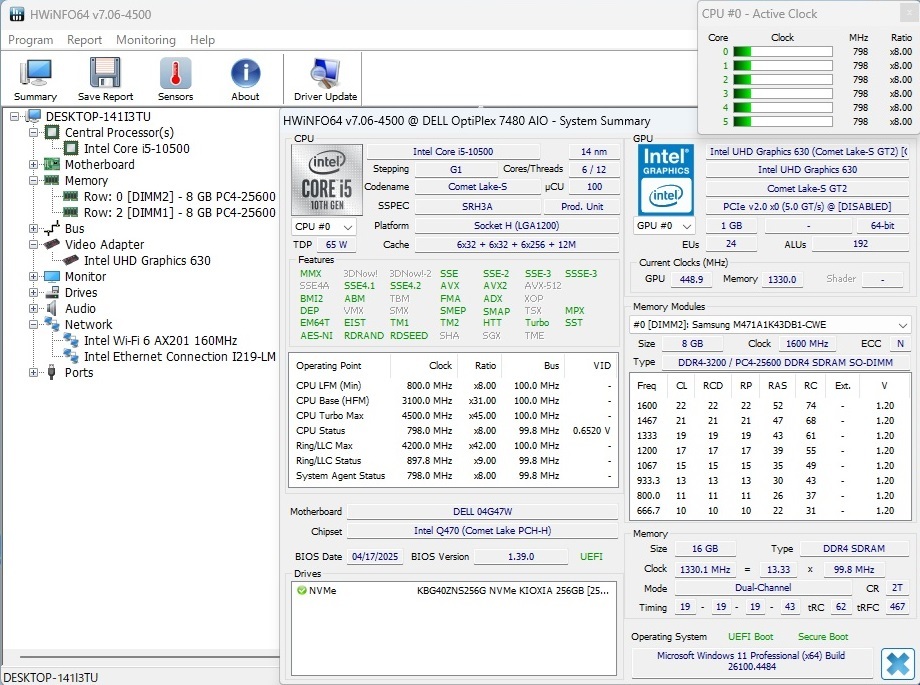
Task: Open the Monitoring menu
Action: pyautogui.click(x=146, y=40)
